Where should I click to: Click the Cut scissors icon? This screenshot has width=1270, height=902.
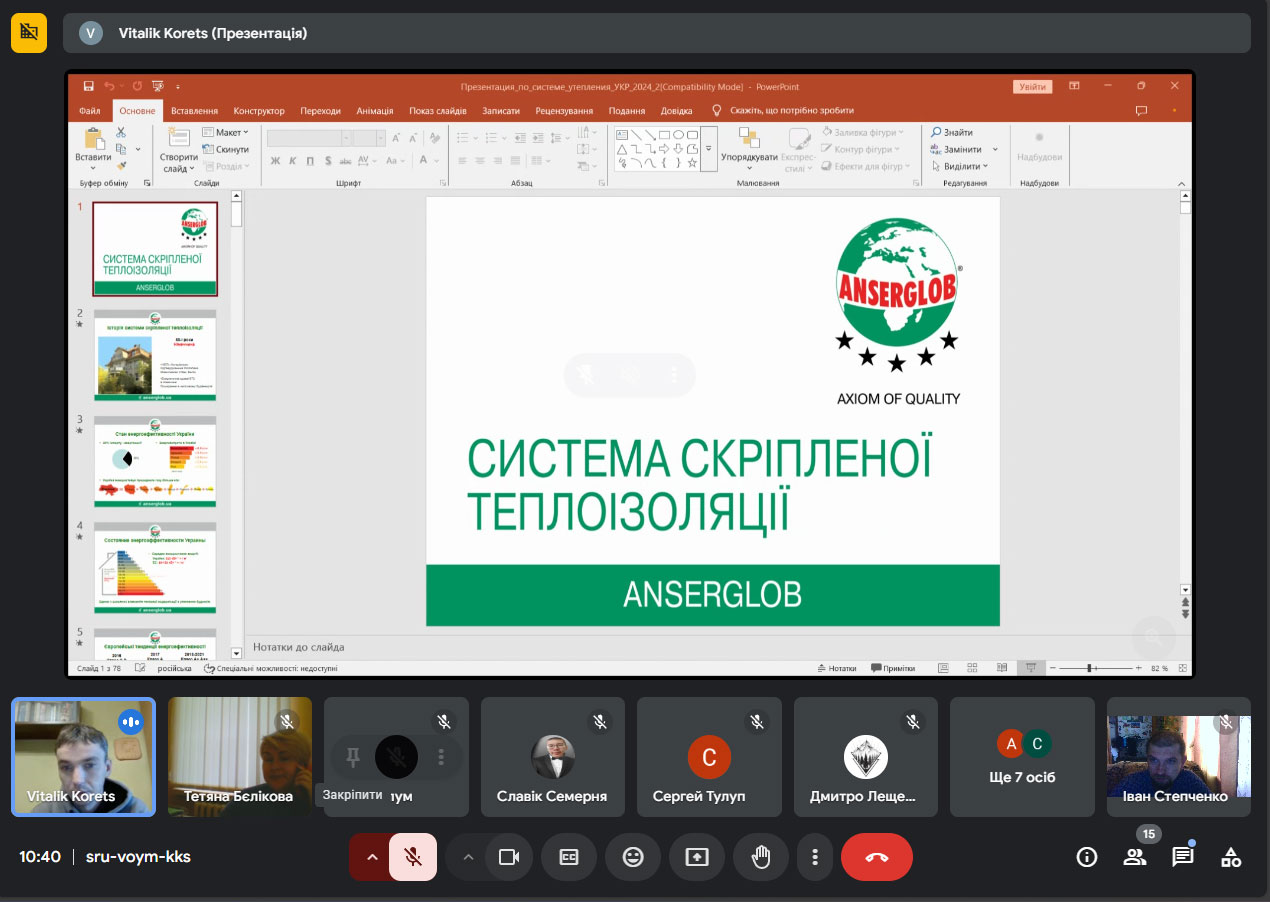[x=121, y=132]
